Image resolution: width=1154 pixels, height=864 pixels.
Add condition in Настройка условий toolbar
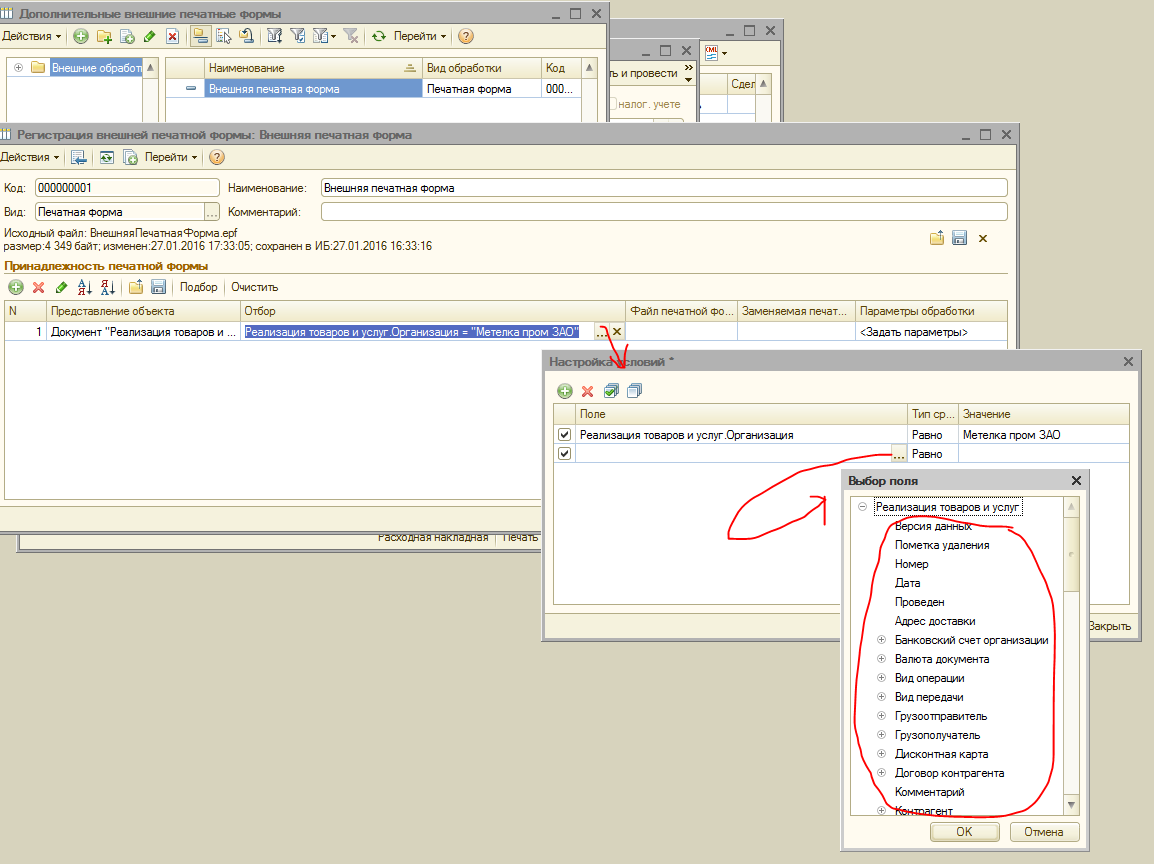[565, 391]
